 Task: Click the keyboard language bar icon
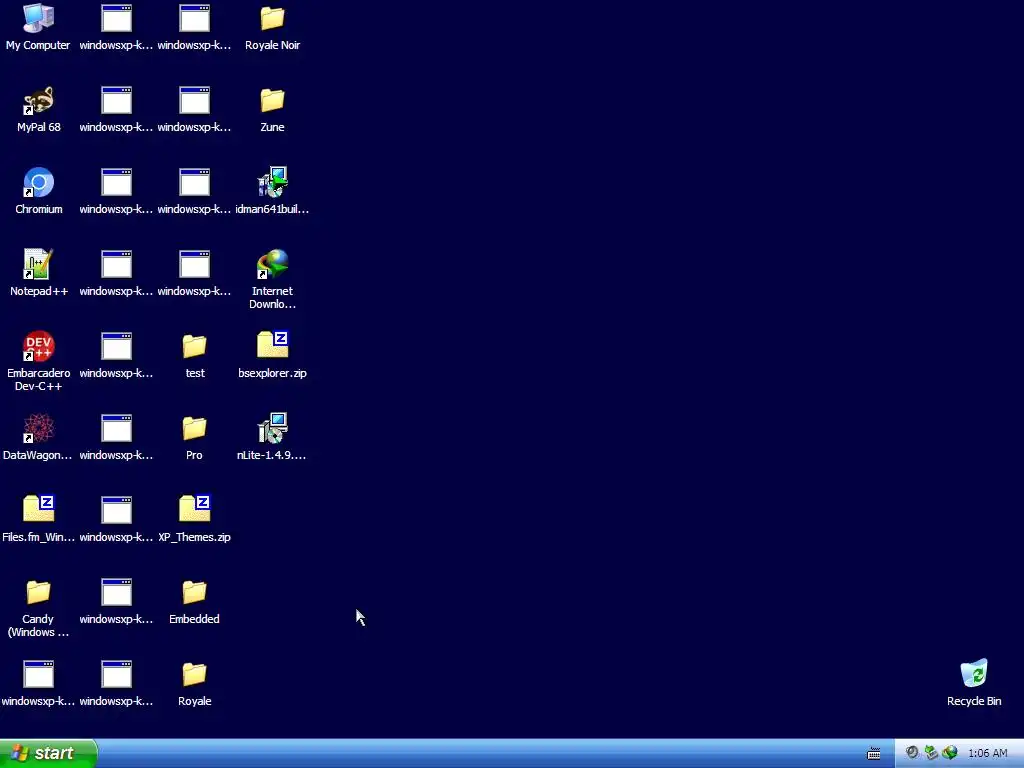pos(874,754)
